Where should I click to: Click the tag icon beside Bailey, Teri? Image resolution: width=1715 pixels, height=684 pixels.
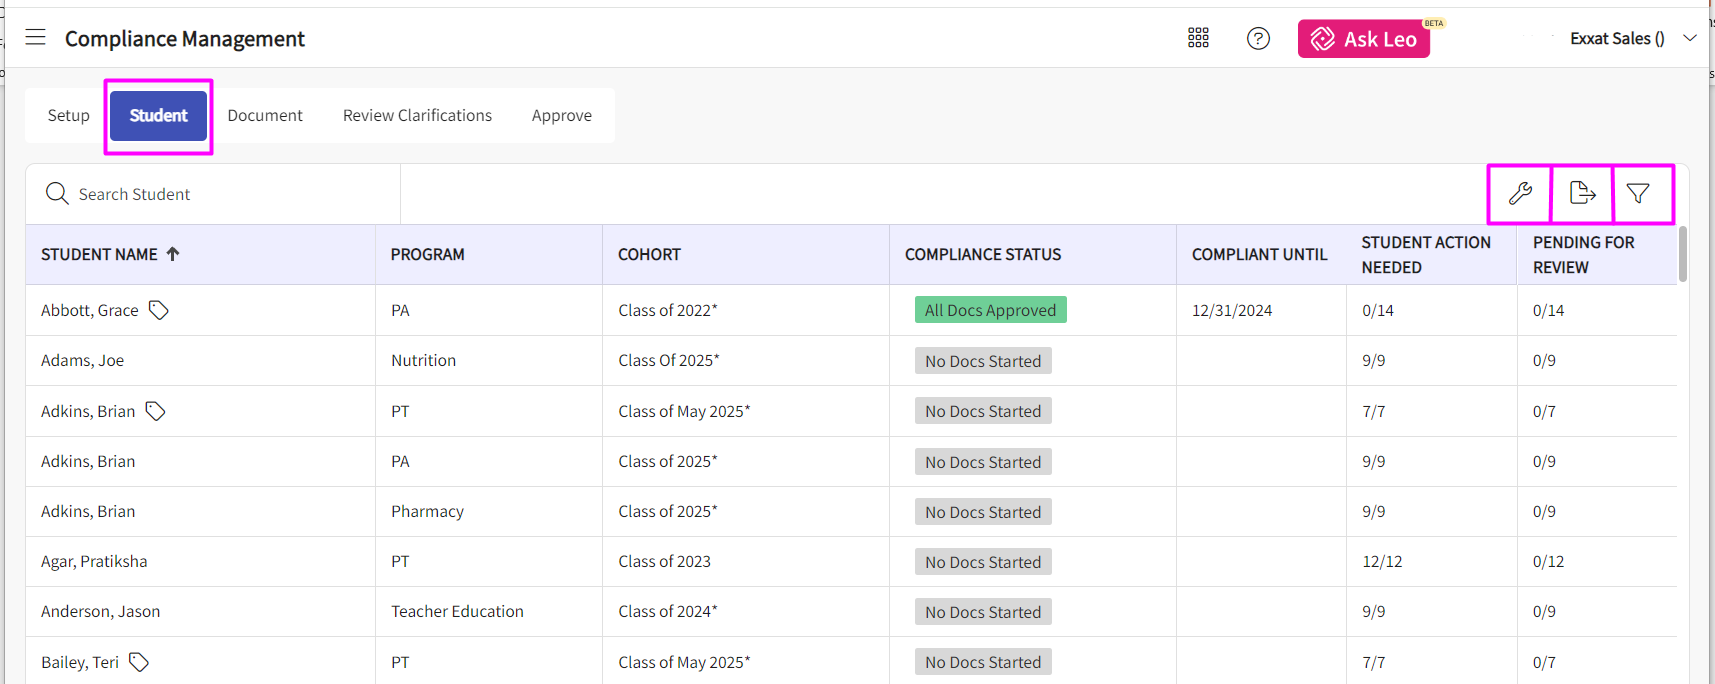tap(139, 662)
